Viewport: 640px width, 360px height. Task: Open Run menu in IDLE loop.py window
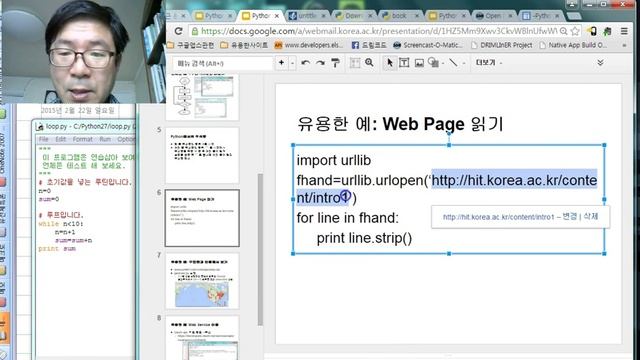click(x=105, y=139)
